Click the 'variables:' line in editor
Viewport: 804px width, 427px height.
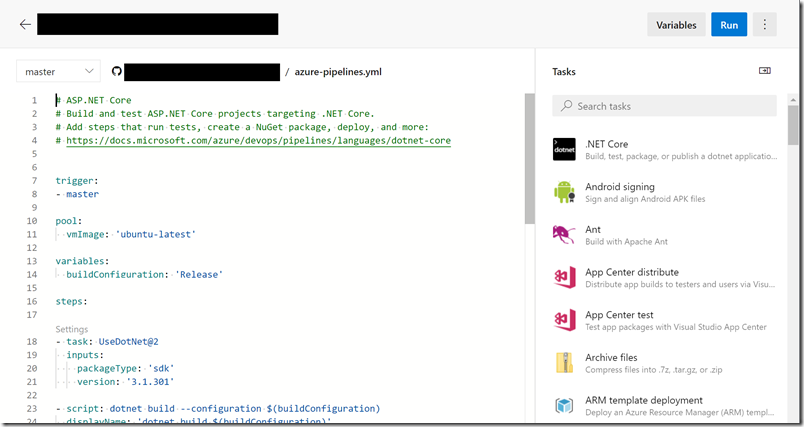(82, 261)
